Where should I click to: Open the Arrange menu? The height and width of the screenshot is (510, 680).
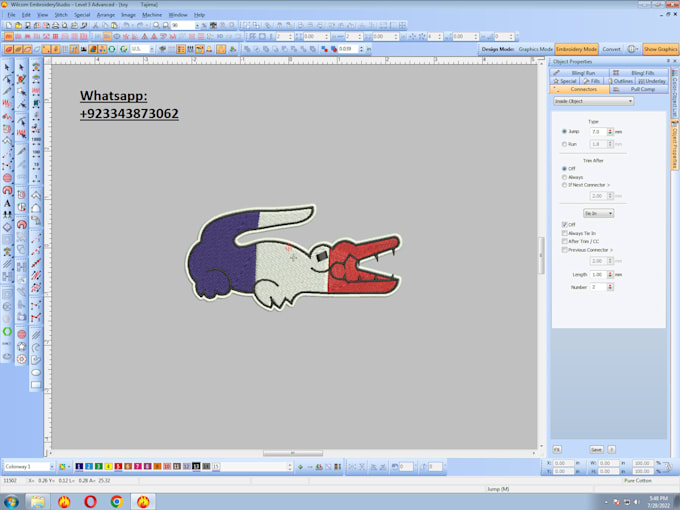pos(105,15)
